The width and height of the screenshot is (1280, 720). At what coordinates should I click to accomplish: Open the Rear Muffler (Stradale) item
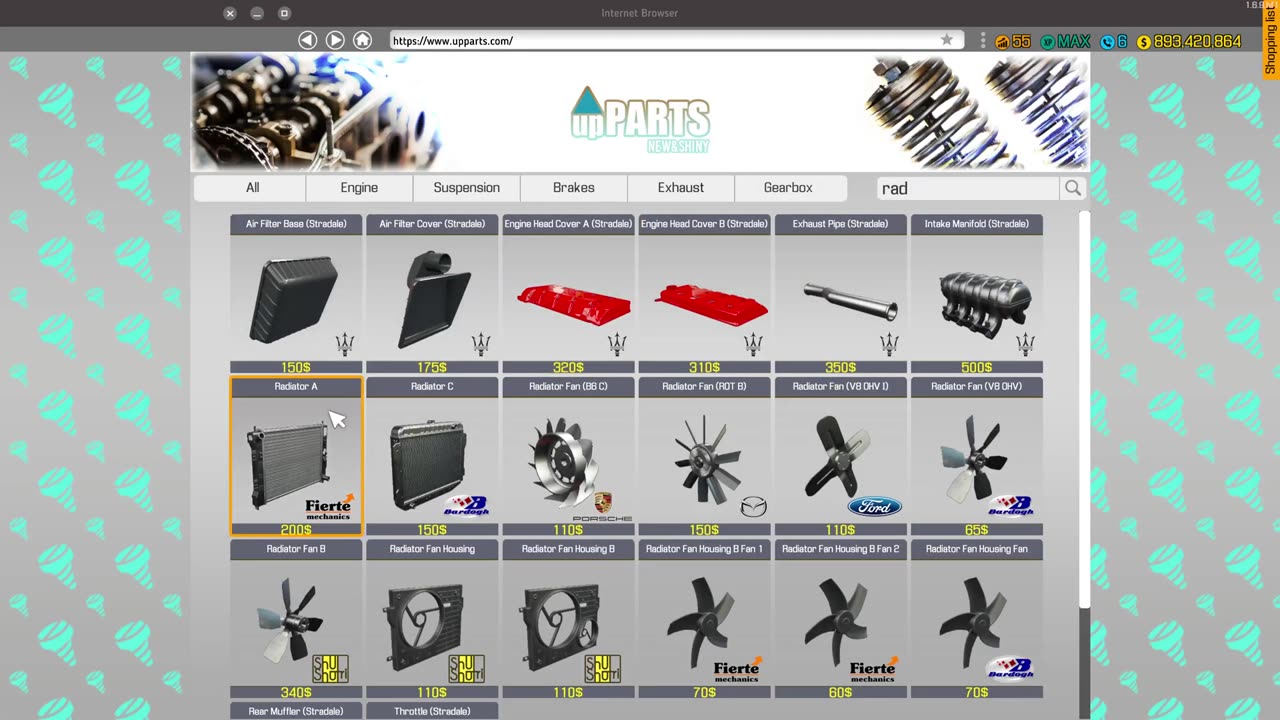(296, 711)
